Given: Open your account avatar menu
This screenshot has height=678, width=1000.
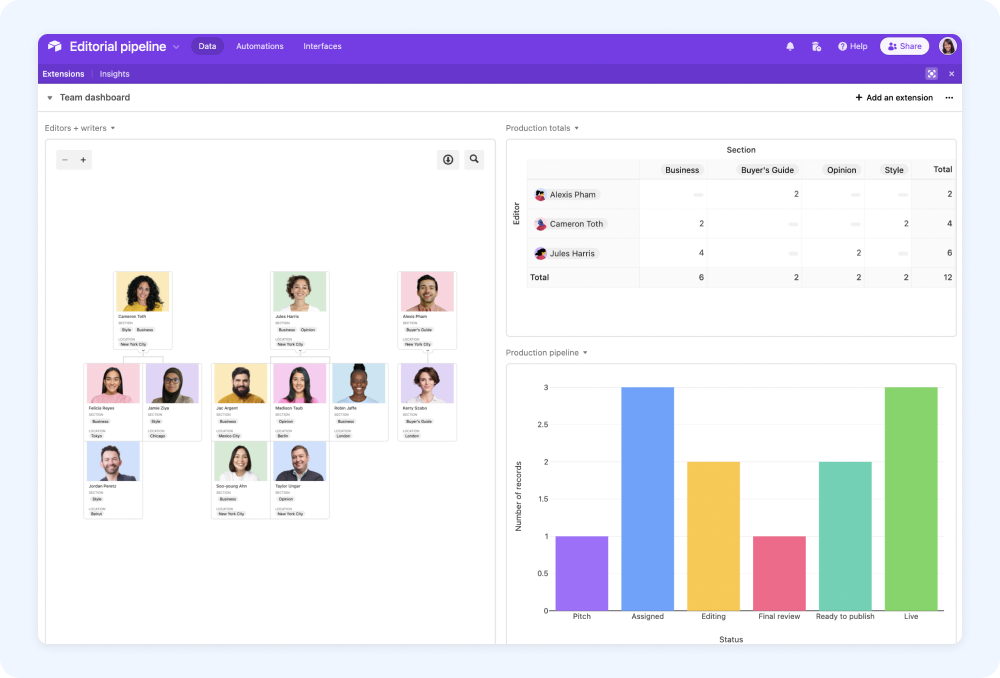Looking at the screenshot, I should [x=947, y=46].
